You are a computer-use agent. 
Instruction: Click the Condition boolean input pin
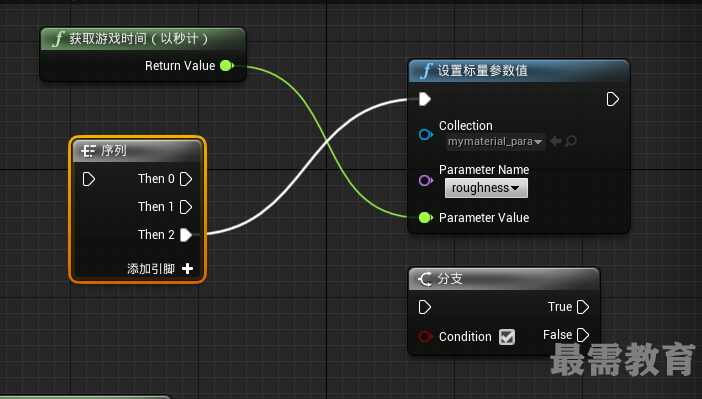pos(426,336)
